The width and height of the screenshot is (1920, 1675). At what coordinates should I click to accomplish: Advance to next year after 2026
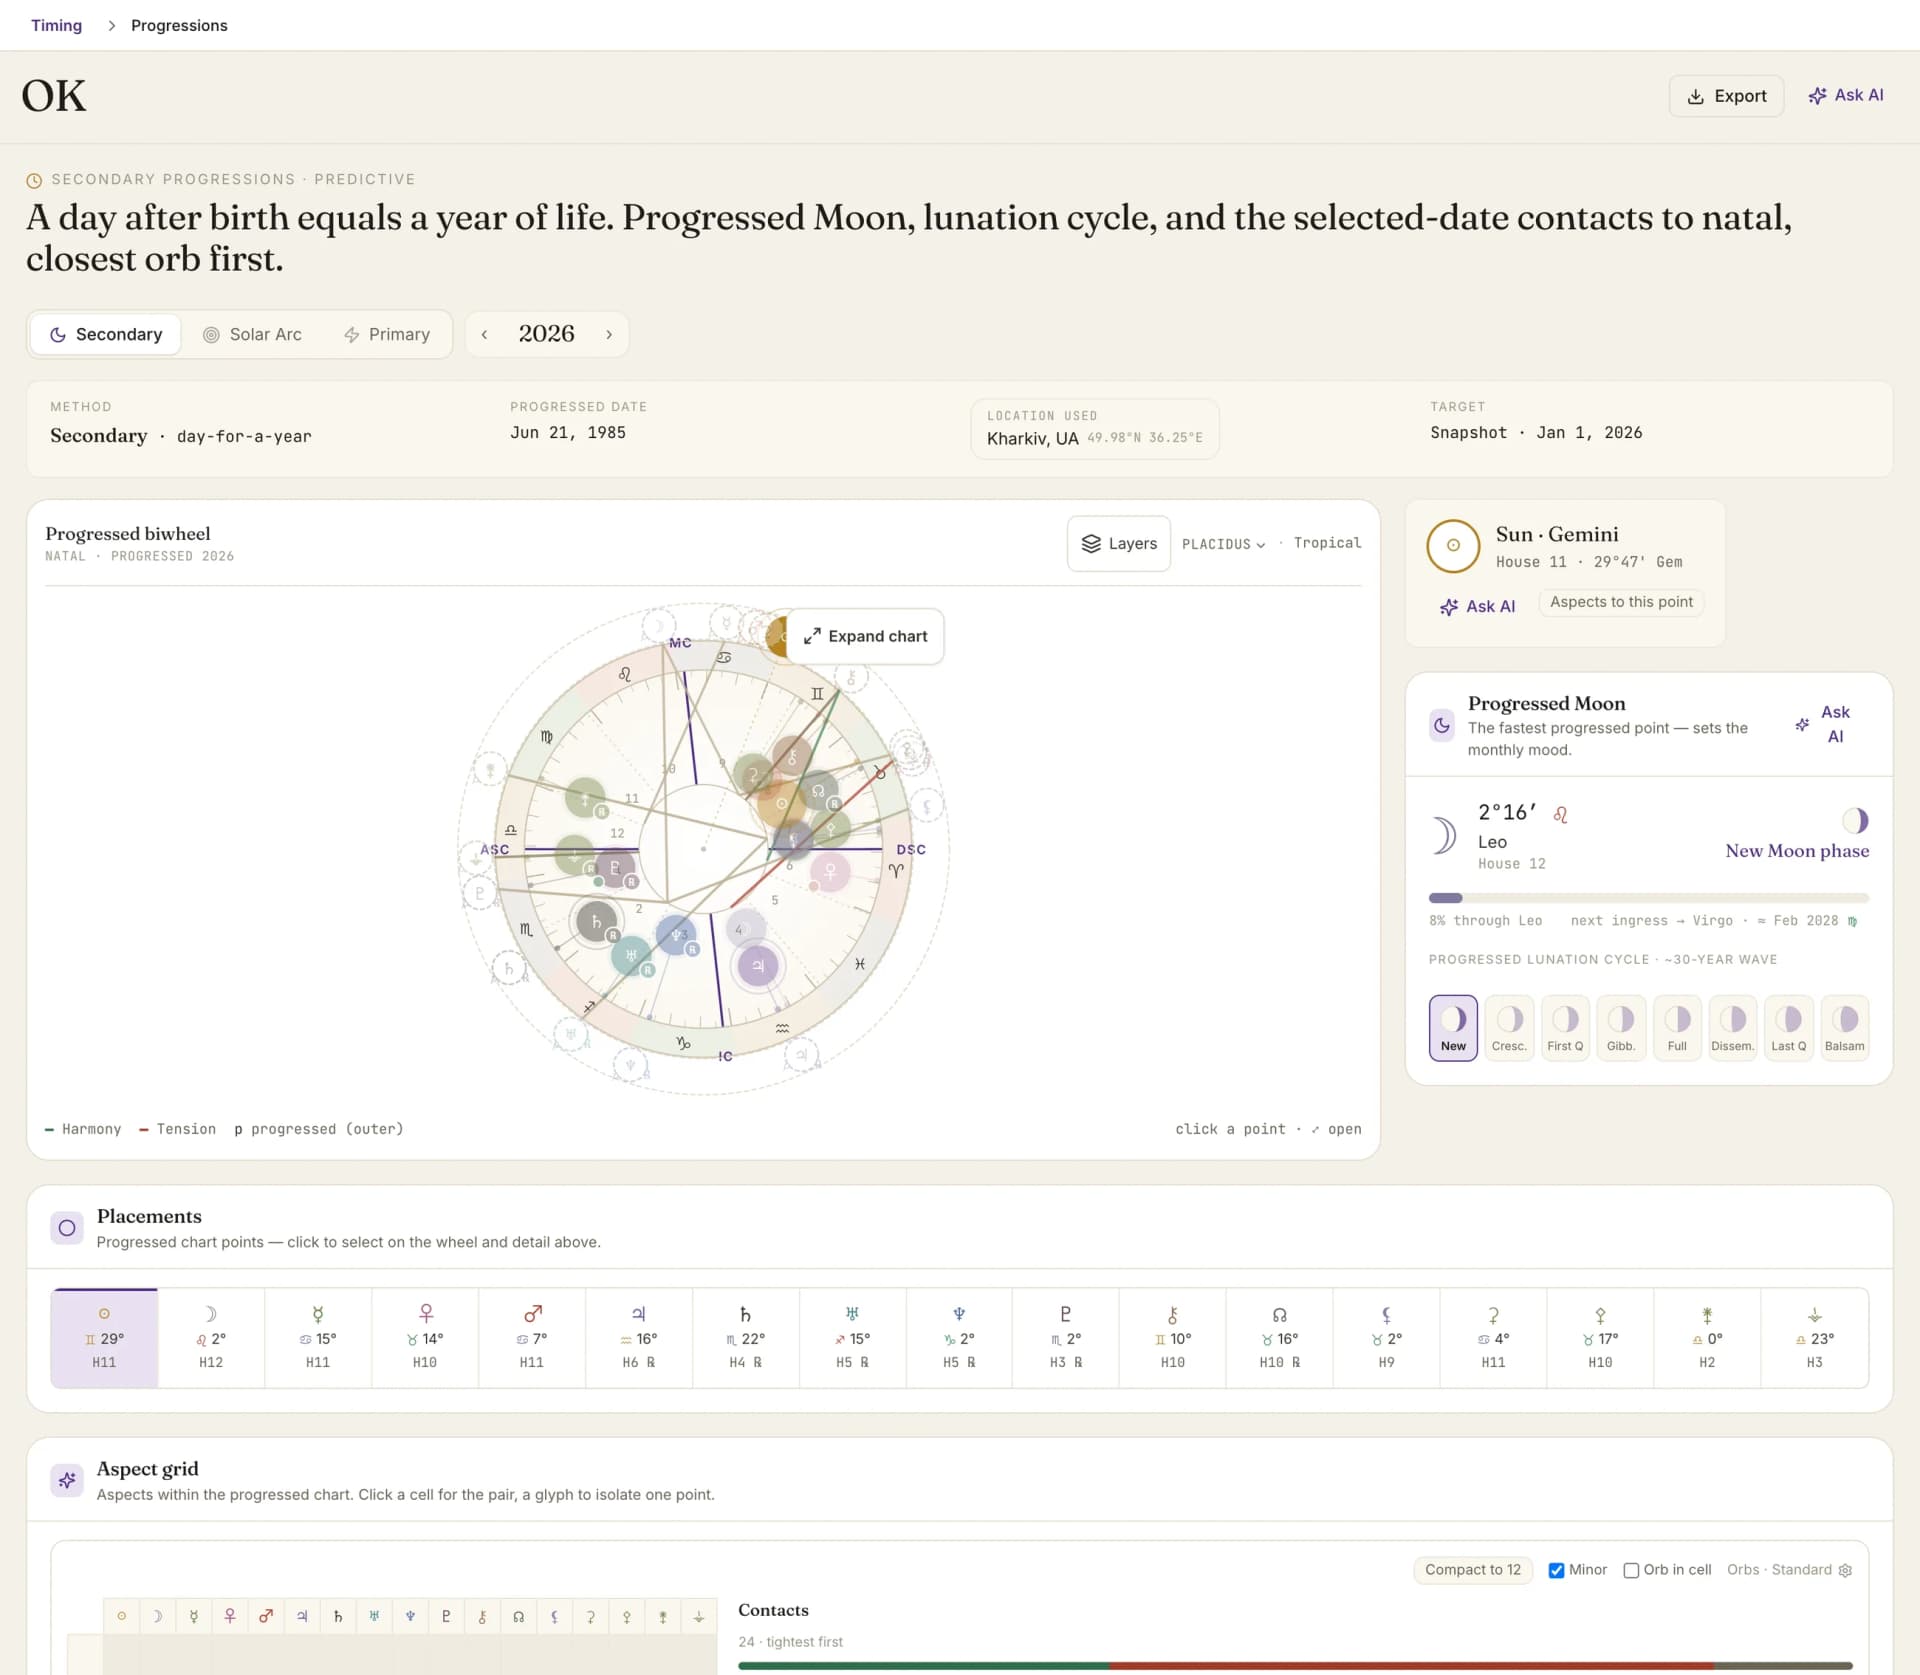point(609,334)
